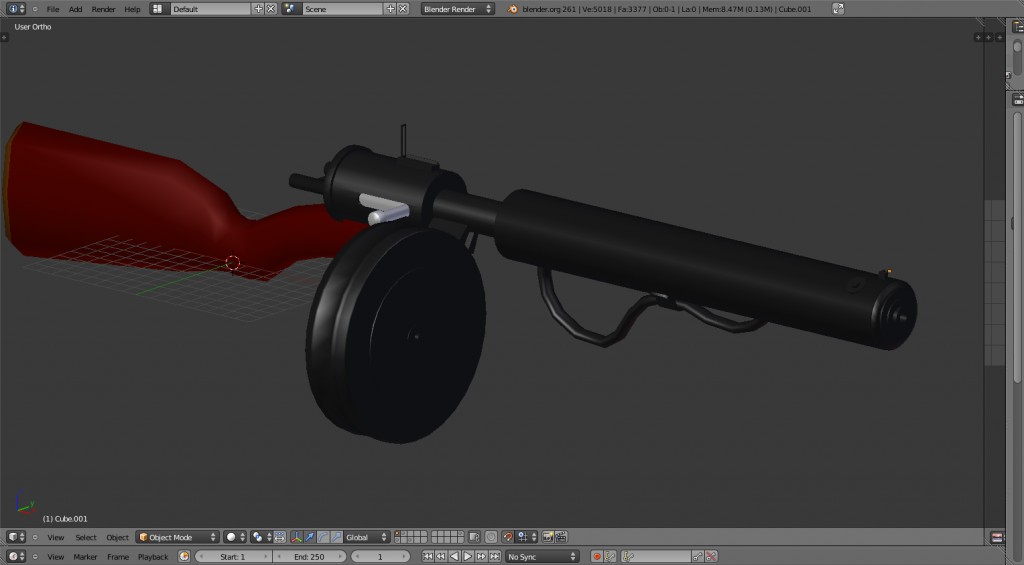The image size is (1024, 565).
Task: Toggle the 3D manipulator widget icon
Action: 297,537
